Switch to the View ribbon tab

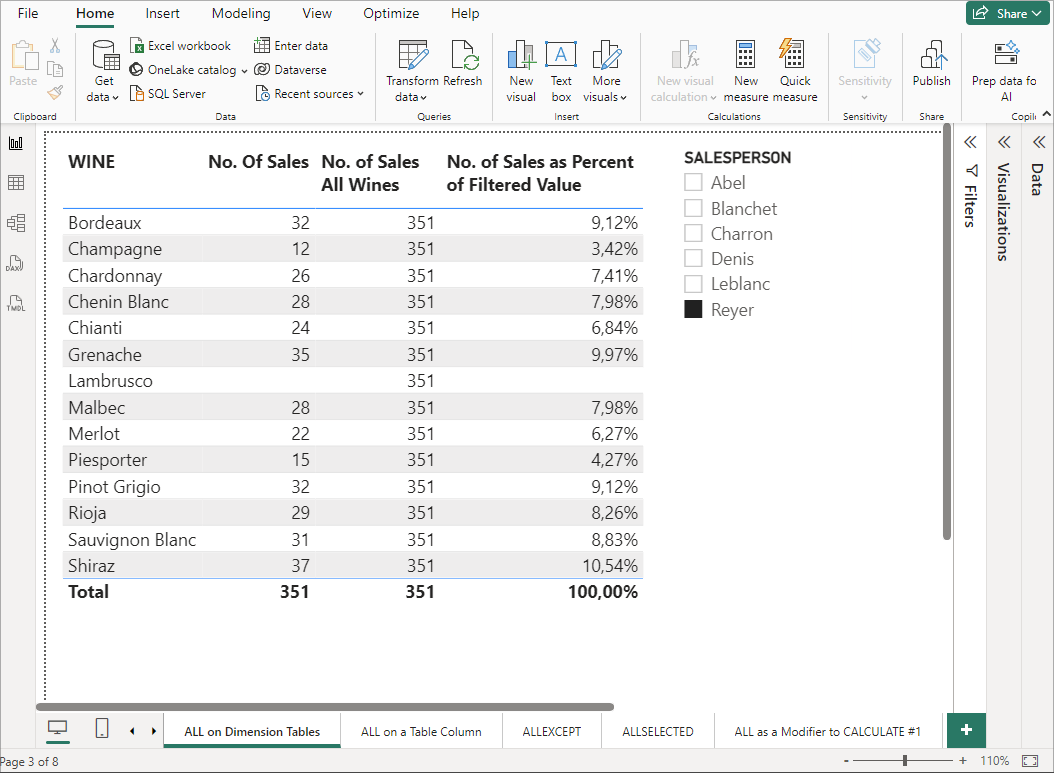coord(317,13)
